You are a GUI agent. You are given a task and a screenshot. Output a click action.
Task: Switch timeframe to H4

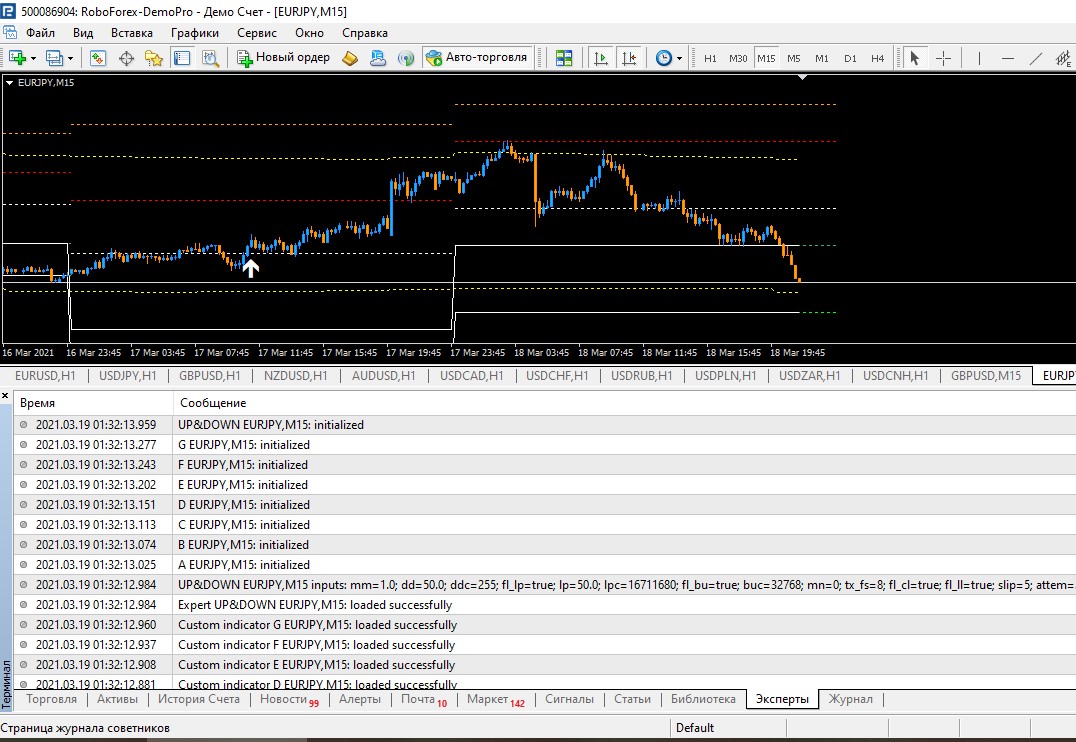(x=878, y=58)
